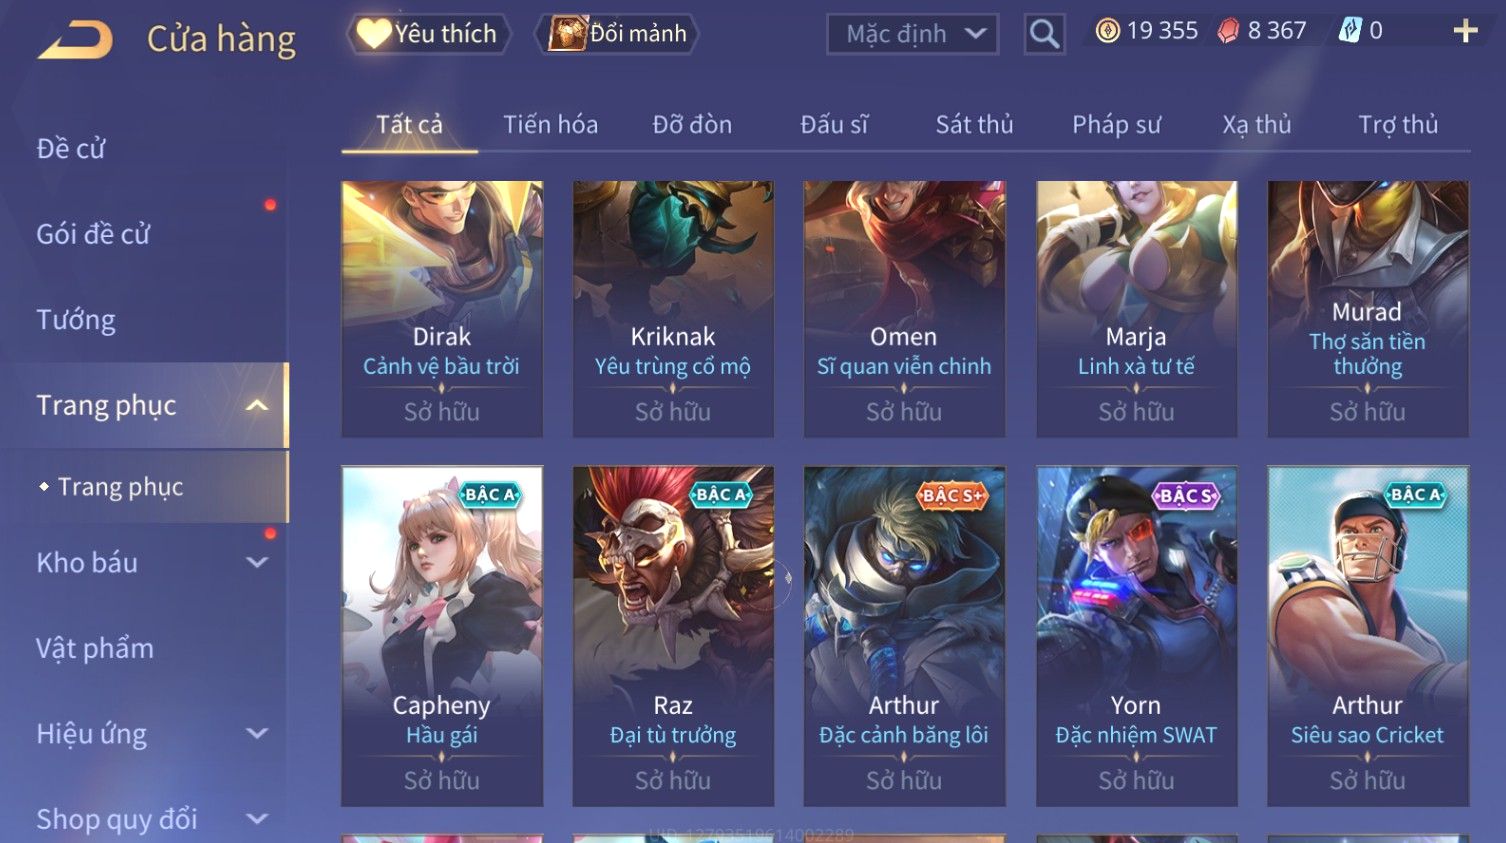Click the heart Yêu thích icon
This screenshot has height=843, width=1506.
(x=374, y=33)
